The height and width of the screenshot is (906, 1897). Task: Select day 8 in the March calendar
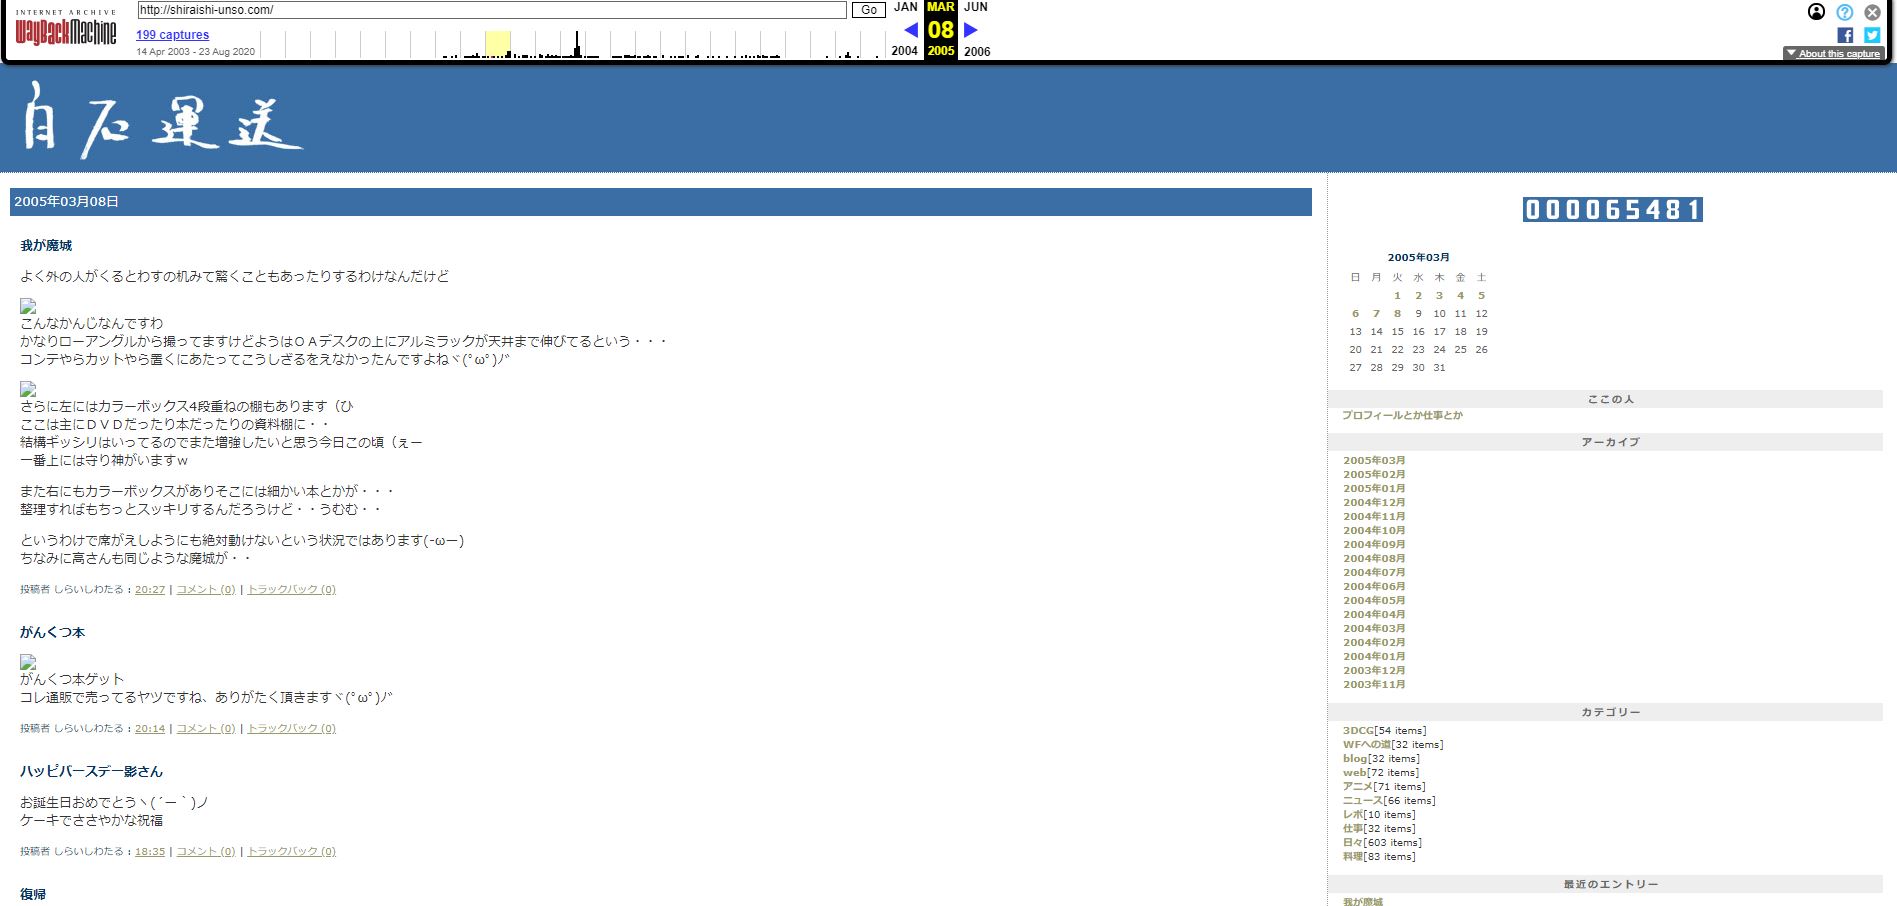tap(1397, 314)
